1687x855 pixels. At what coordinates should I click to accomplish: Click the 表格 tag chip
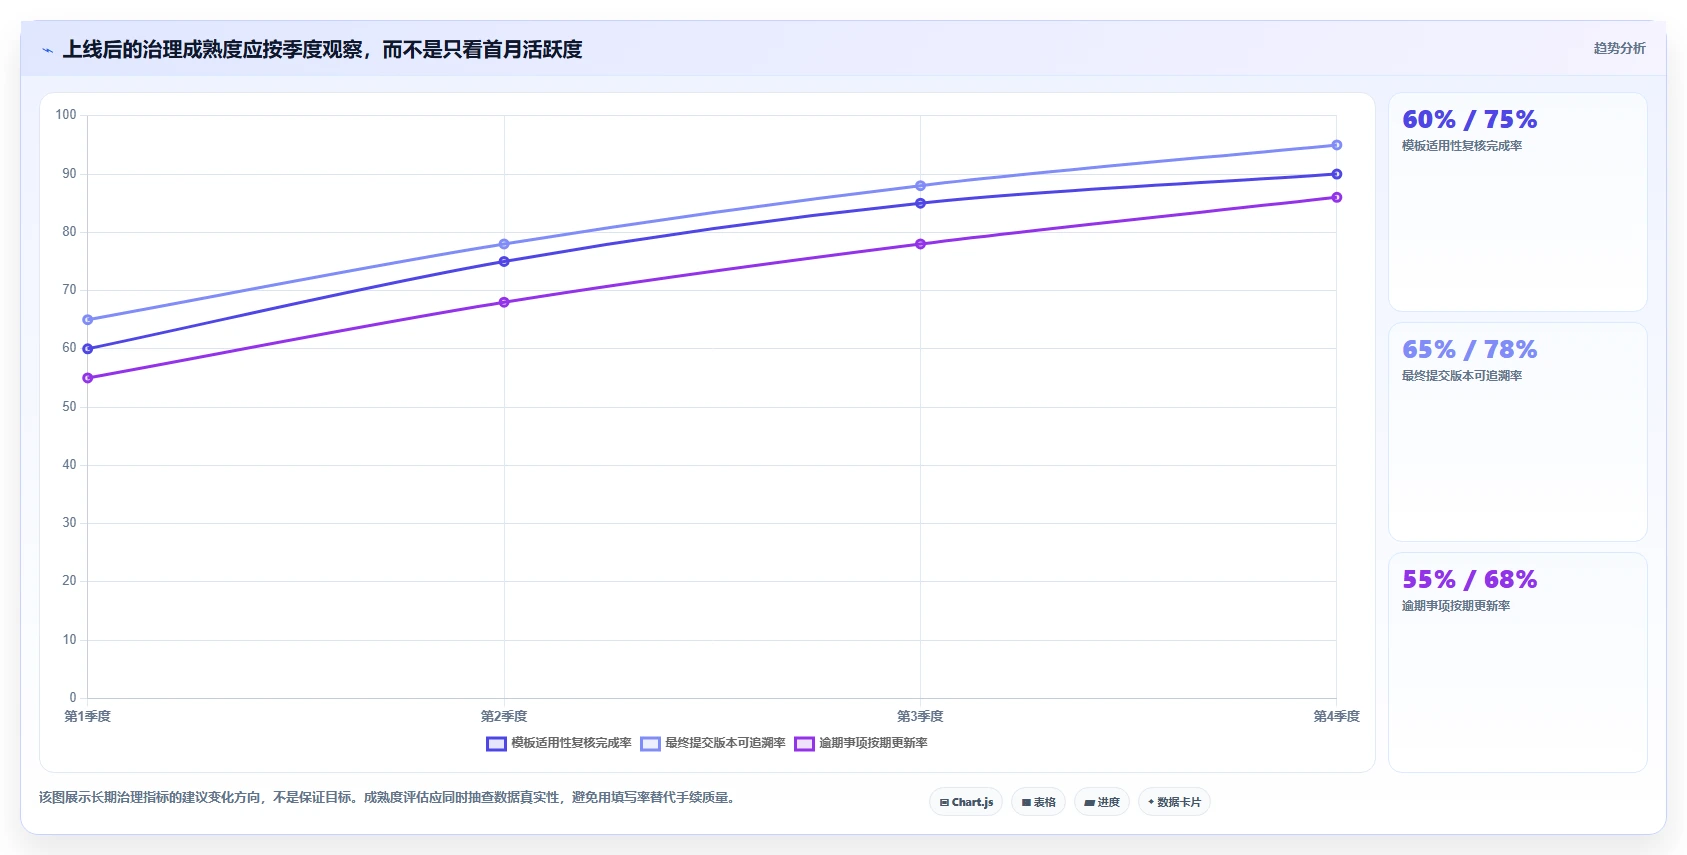click(1038, 802)
